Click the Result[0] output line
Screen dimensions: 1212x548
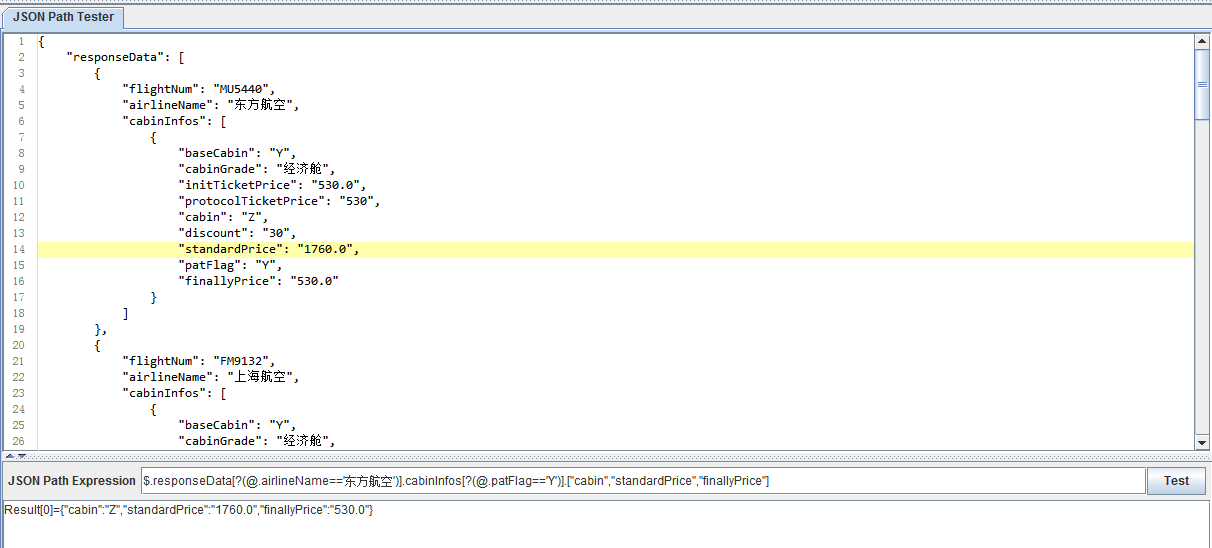[x=189, y=510]
